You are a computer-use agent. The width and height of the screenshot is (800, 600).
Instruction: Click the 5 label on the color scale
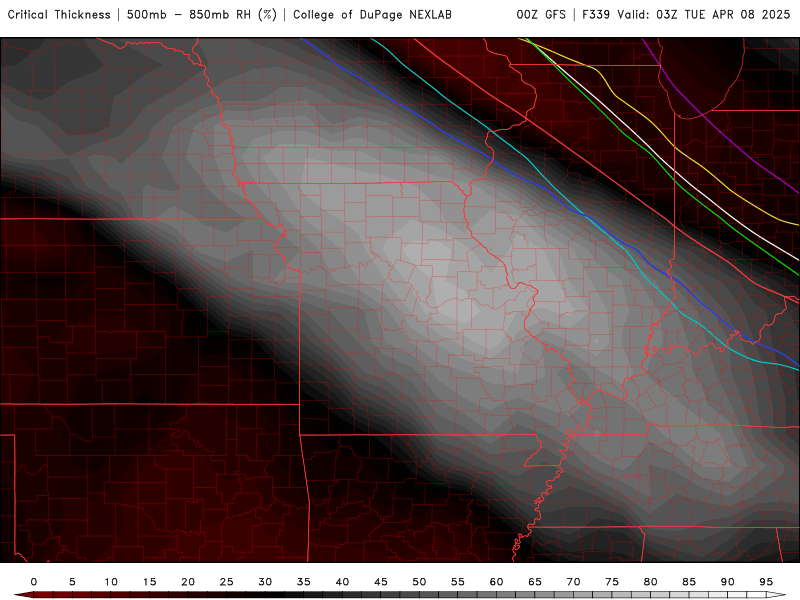72,582
